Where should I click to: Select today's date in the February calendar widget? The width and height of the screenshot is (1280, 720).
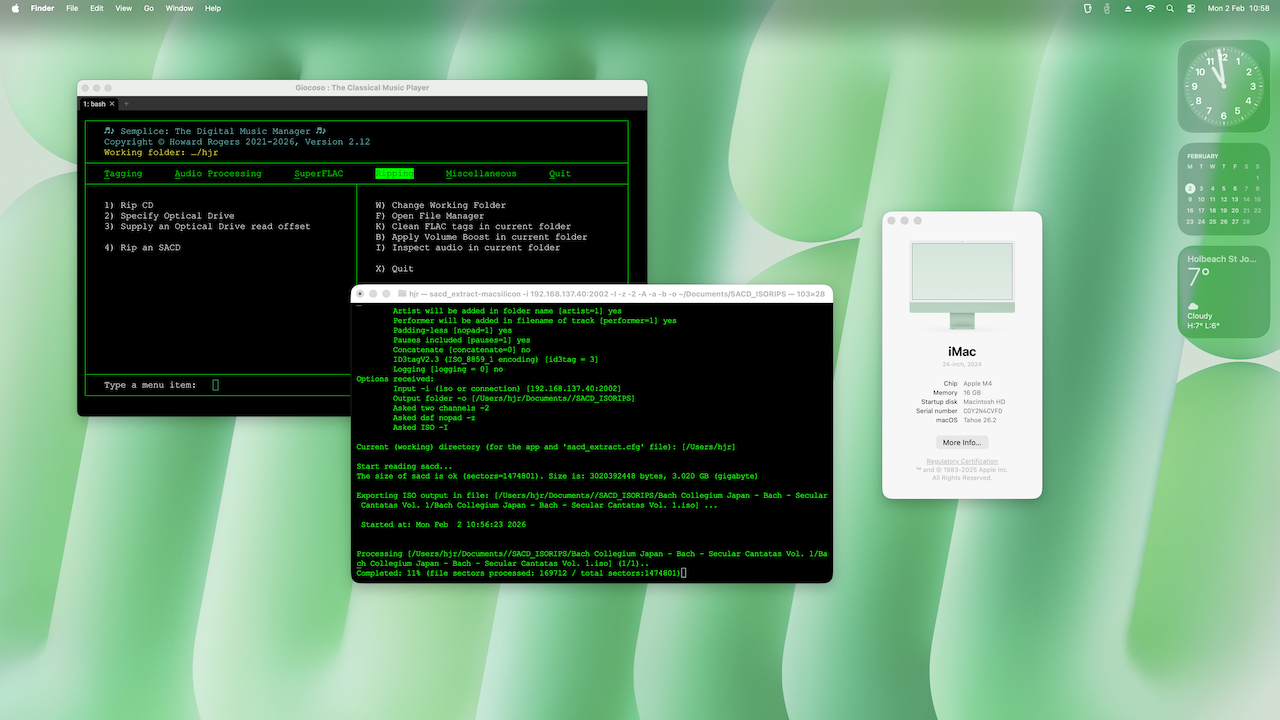click(1190, 188)
